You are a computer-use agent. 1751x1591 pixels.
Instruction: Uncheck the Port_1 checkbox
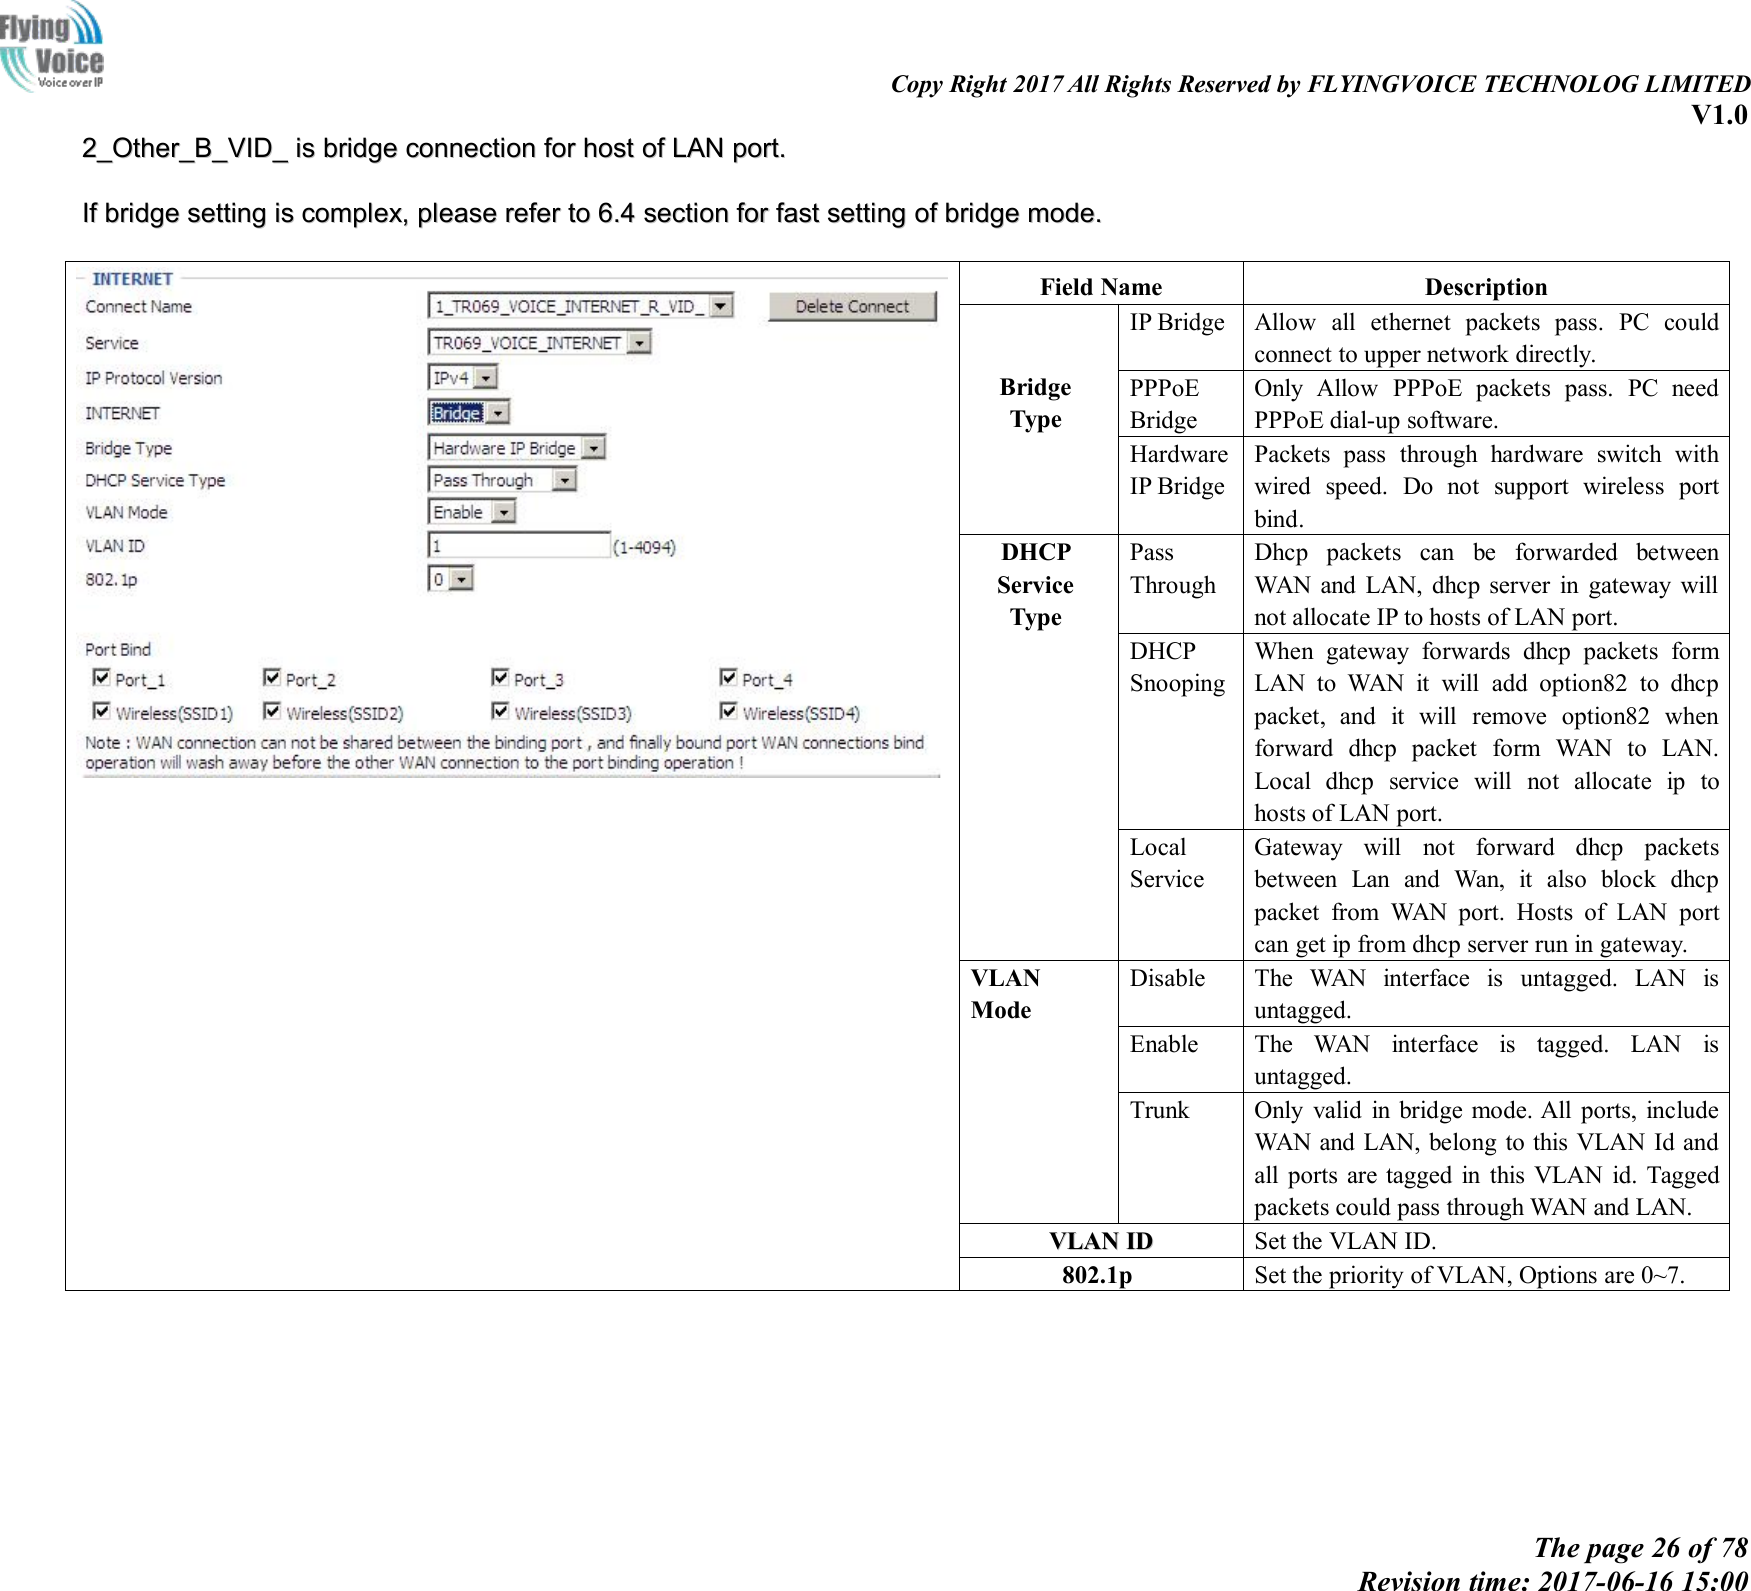click(102, 680)
